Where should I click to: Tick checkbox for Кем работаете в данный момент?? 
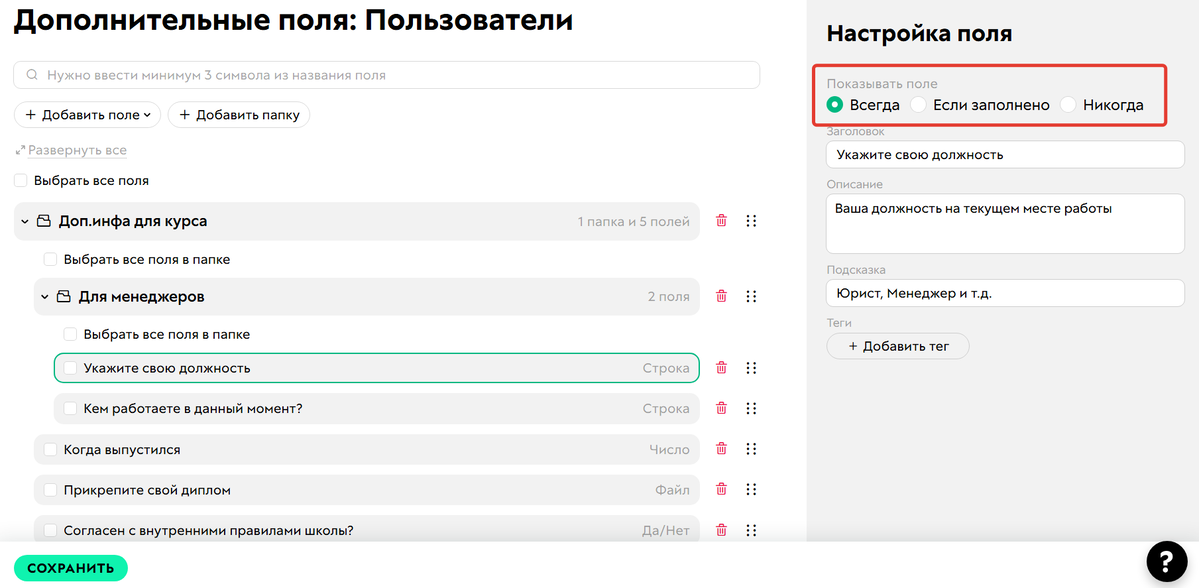coord(70,408)
